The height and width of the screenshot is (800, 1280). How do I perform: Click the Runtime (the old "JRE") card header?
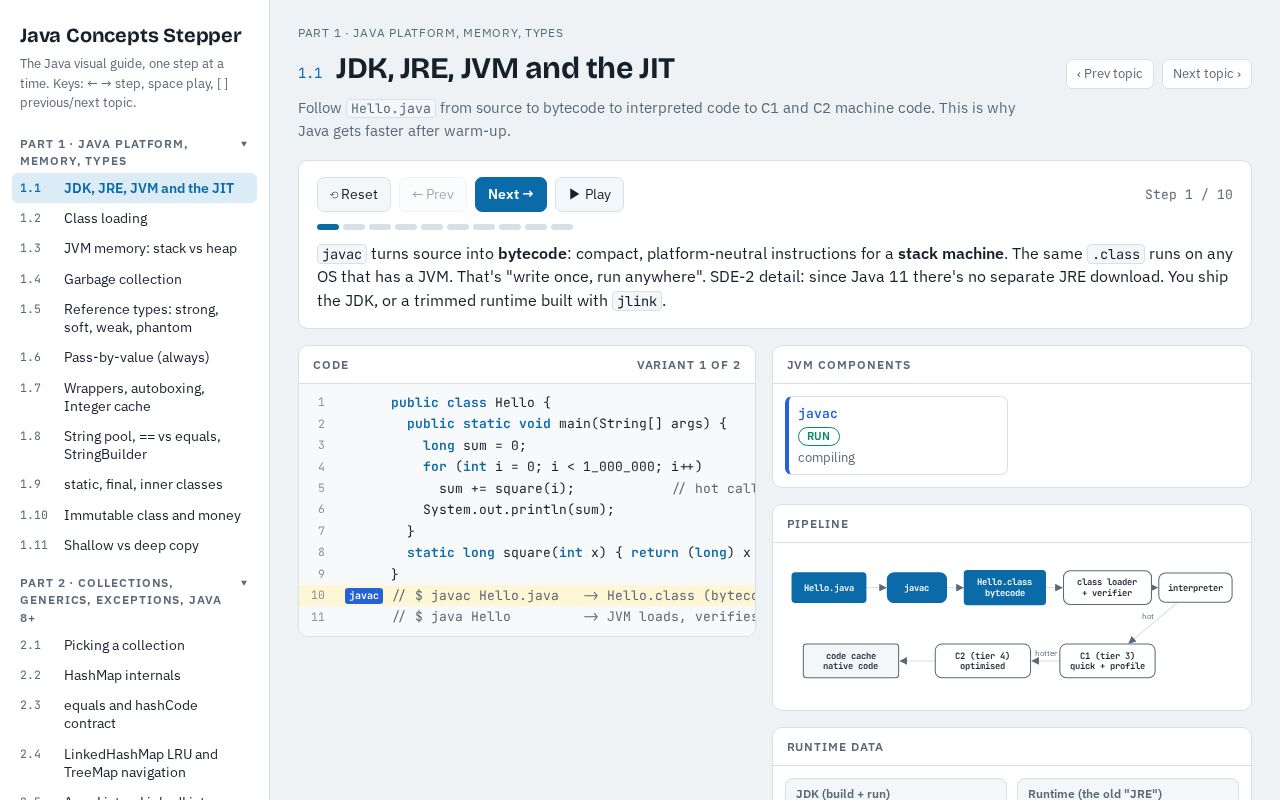[1095, 793]
